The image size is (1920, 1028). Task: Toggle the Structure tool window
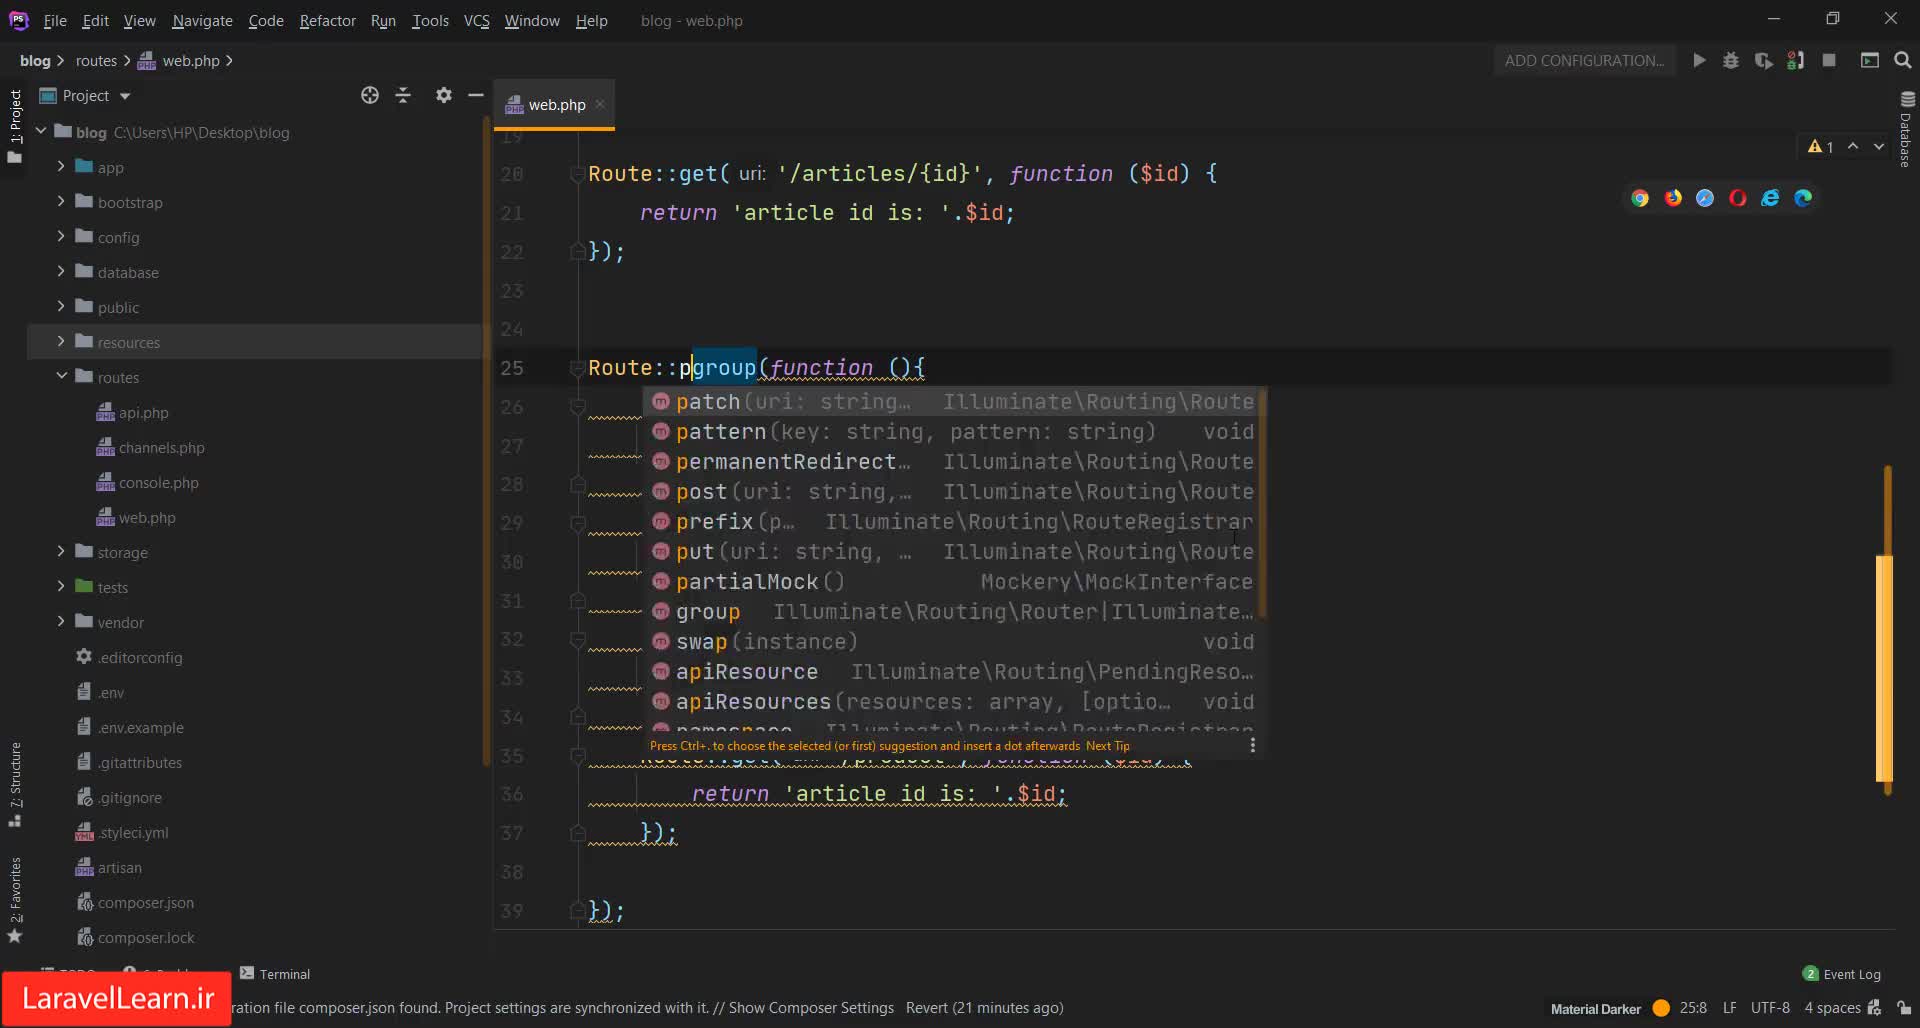[15, 783]
